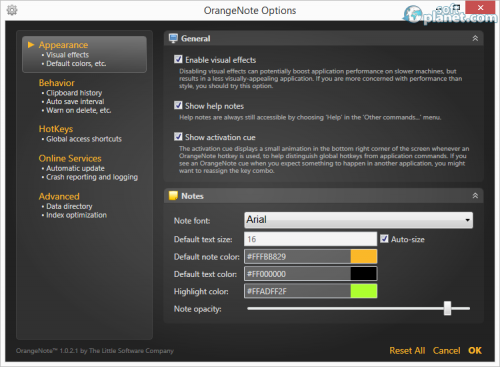Screen dimensions: 500x367
Task: Select Crash reporting and logging
Action: tap(92, 177)
